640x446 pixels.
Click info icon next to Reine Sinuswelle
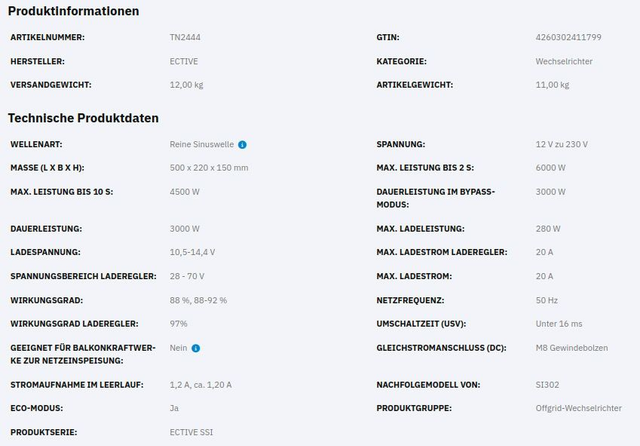(x=243, y=144)
